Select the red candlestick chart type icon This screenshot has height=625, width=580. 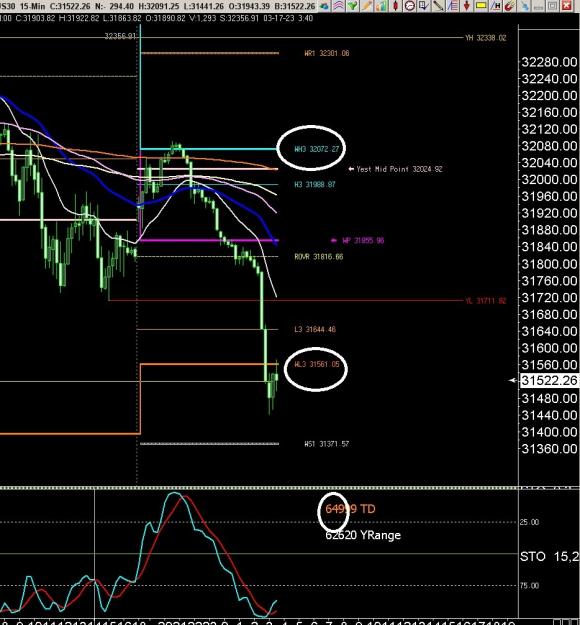(x=395, y=6)
